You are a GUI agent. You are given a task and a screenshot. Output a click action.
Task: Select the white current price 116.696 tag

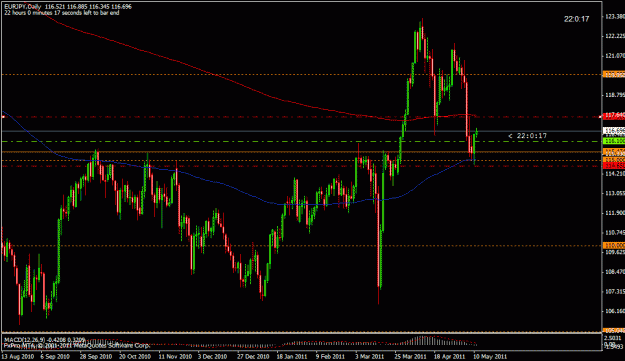[614, 131]
